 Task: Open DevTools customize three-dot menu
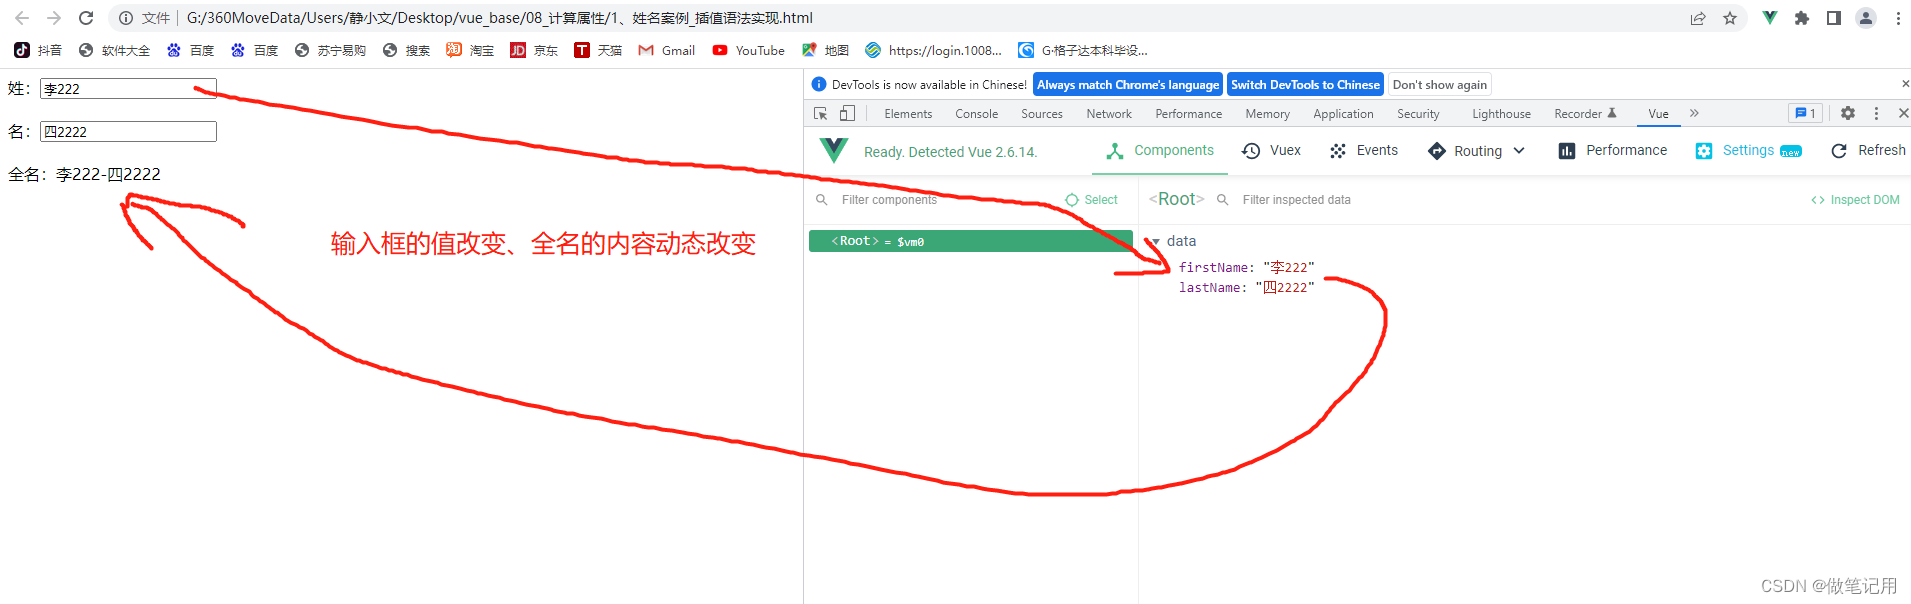(x=1876, y=113)
